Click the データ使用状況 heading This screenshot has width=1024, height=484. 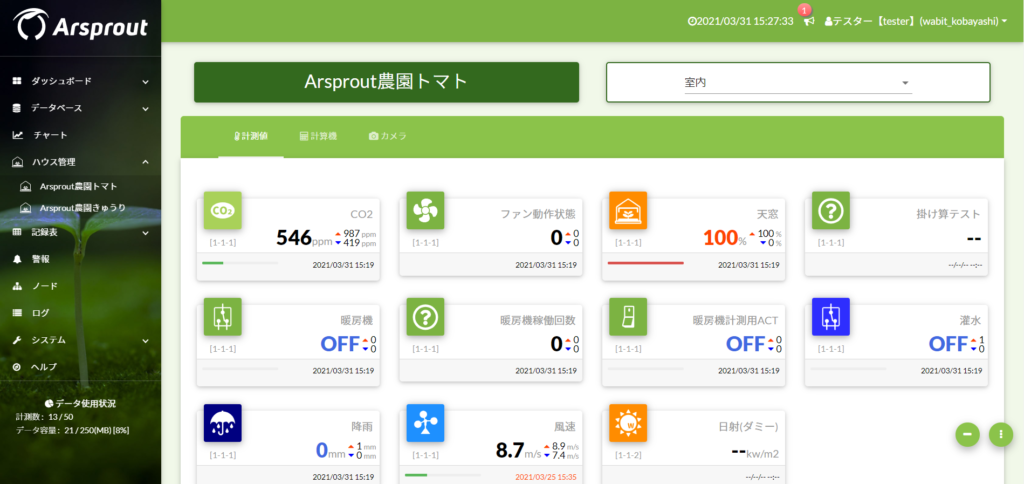point(80,404)
